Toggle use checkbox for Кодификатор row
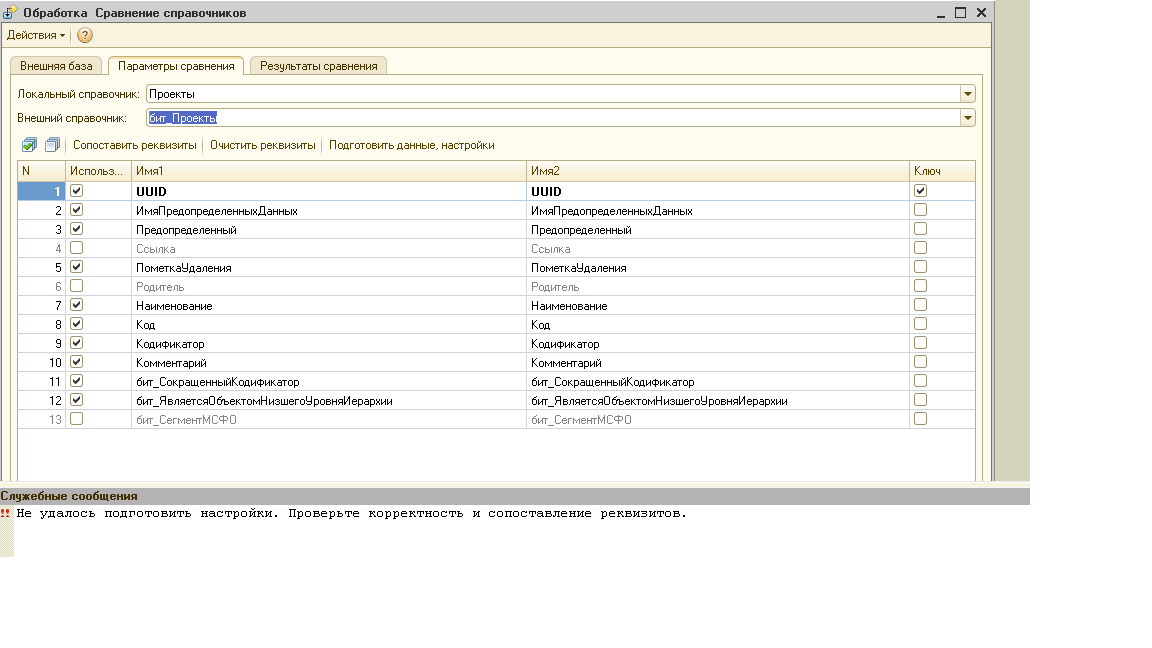The width and height of the screenshot is (1152, 648). point(76,343)
